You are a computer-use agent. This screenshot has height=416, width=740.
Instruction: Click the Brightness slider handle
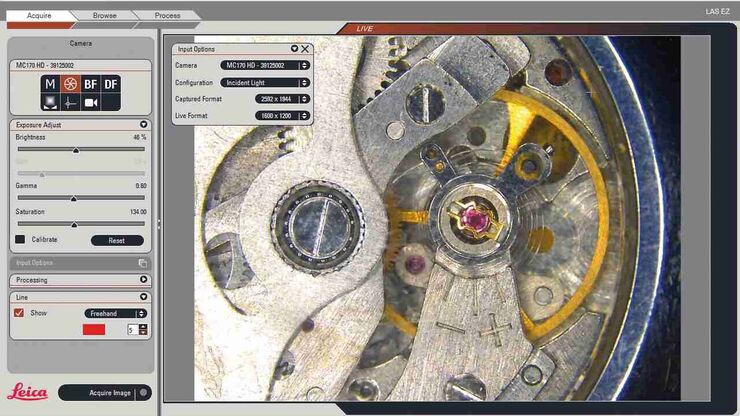tap(76, 150)
